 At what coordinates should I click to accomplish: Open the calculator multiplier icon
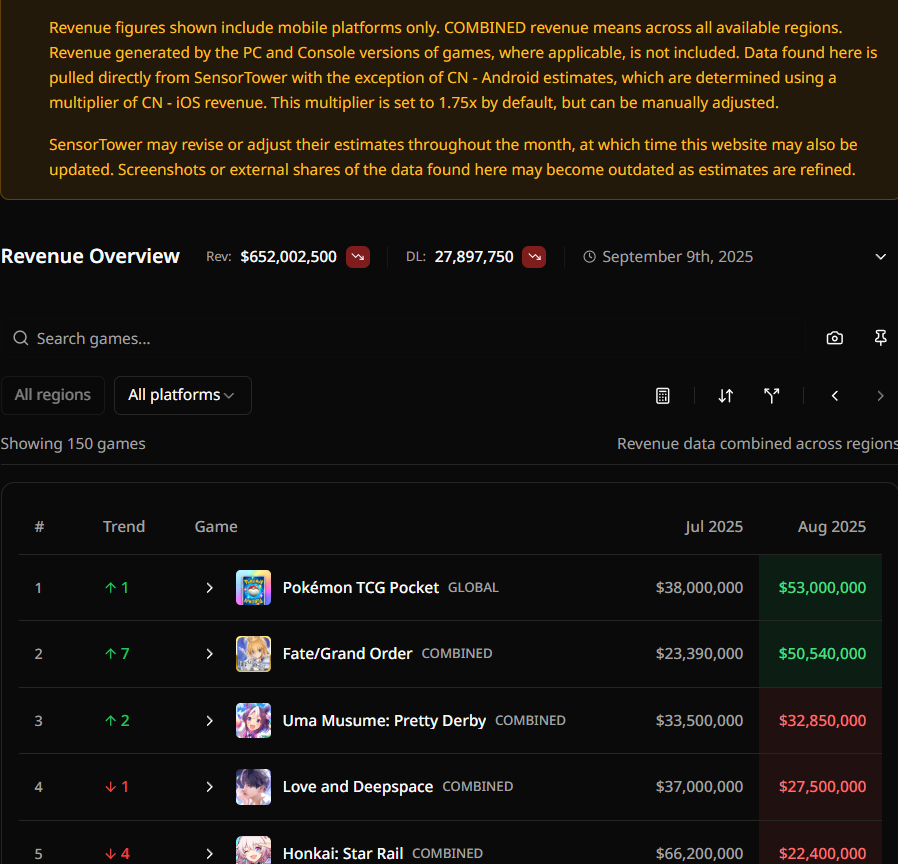[x=663, y=396]
